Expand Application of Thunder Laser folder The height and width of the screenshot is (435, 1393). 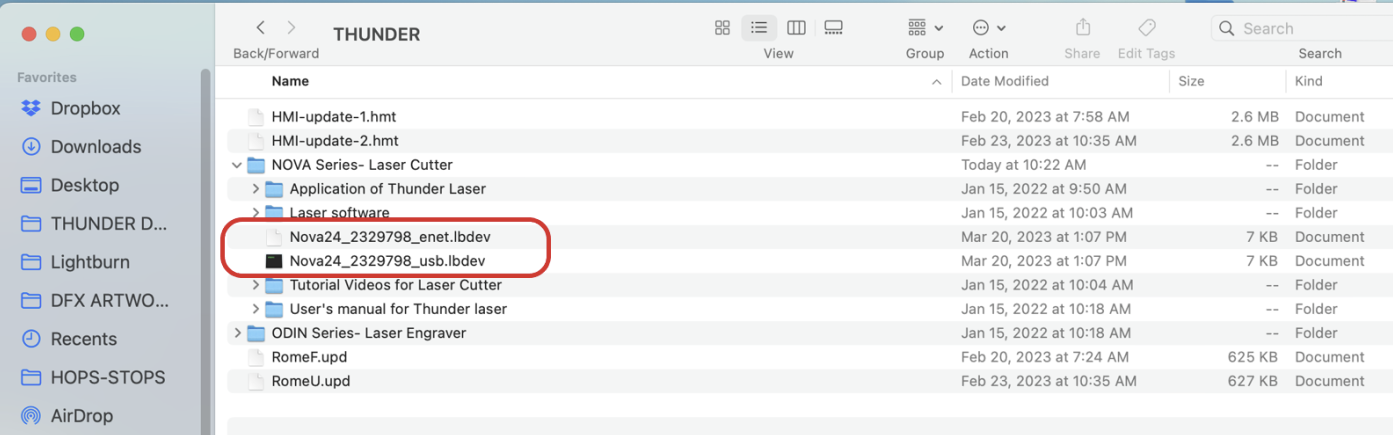(255, 189)
